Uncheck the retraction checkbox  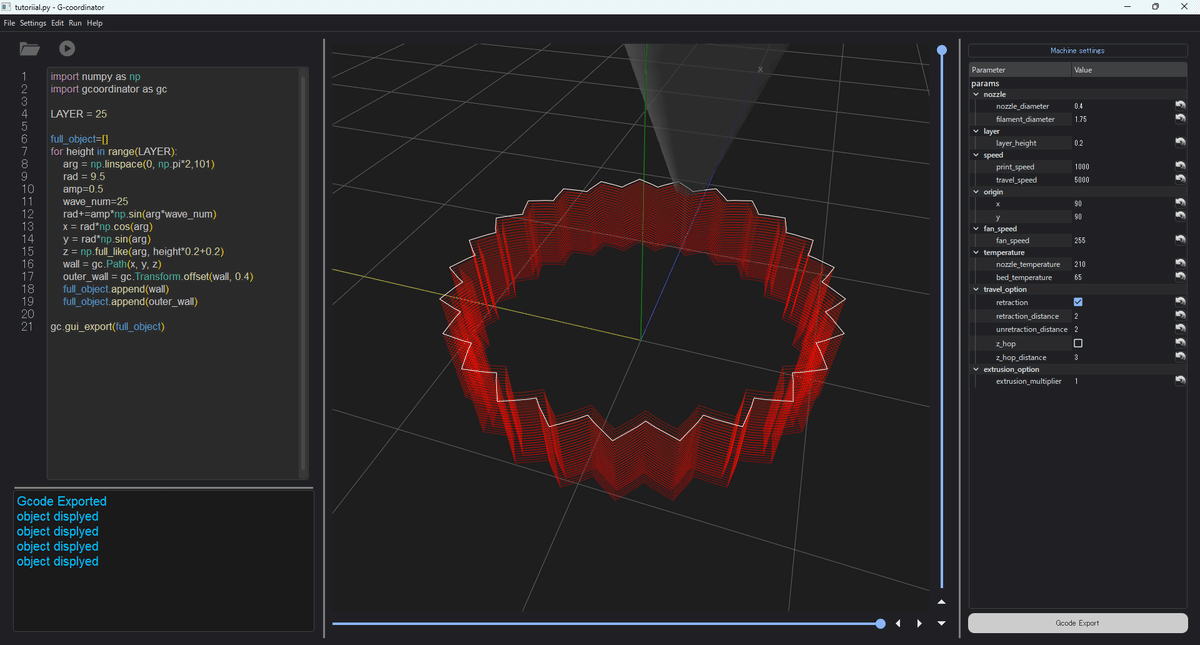(1078, 302)
